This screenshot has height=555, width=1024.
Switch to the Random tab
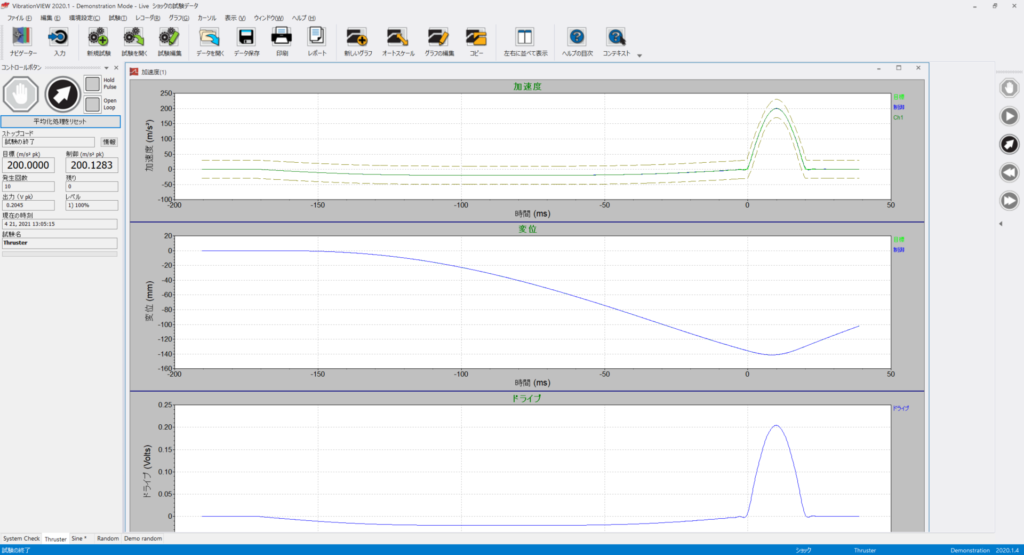(108, 539)
